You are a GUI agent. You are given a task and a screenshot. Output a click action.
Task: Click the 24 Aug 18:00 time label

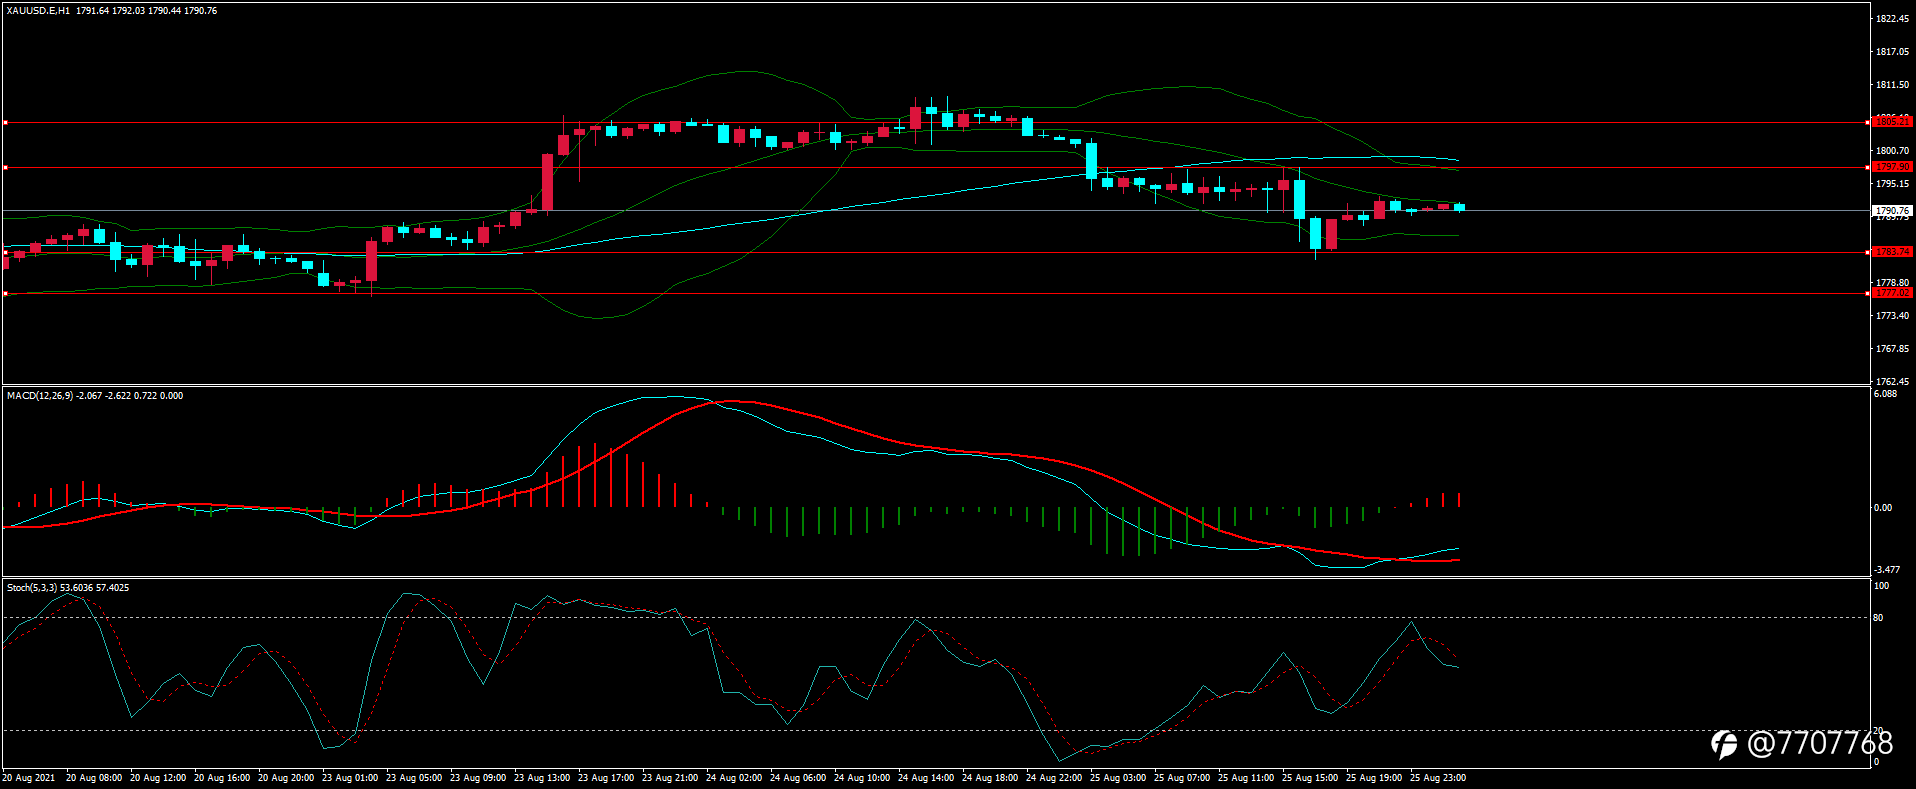(990, 778)
